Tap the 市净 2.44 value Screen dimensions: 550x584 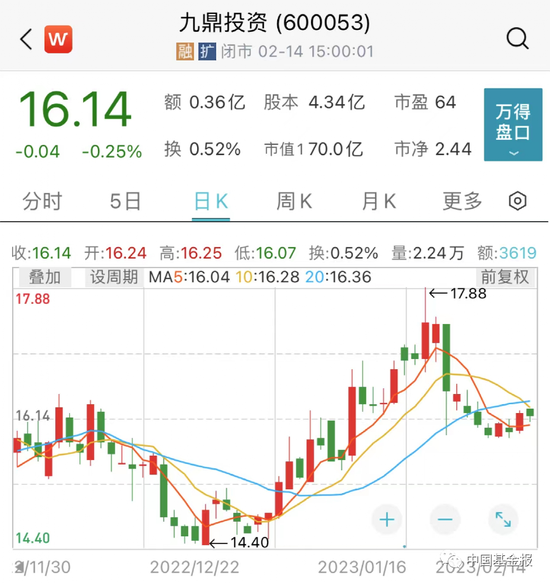coord(433,149)
